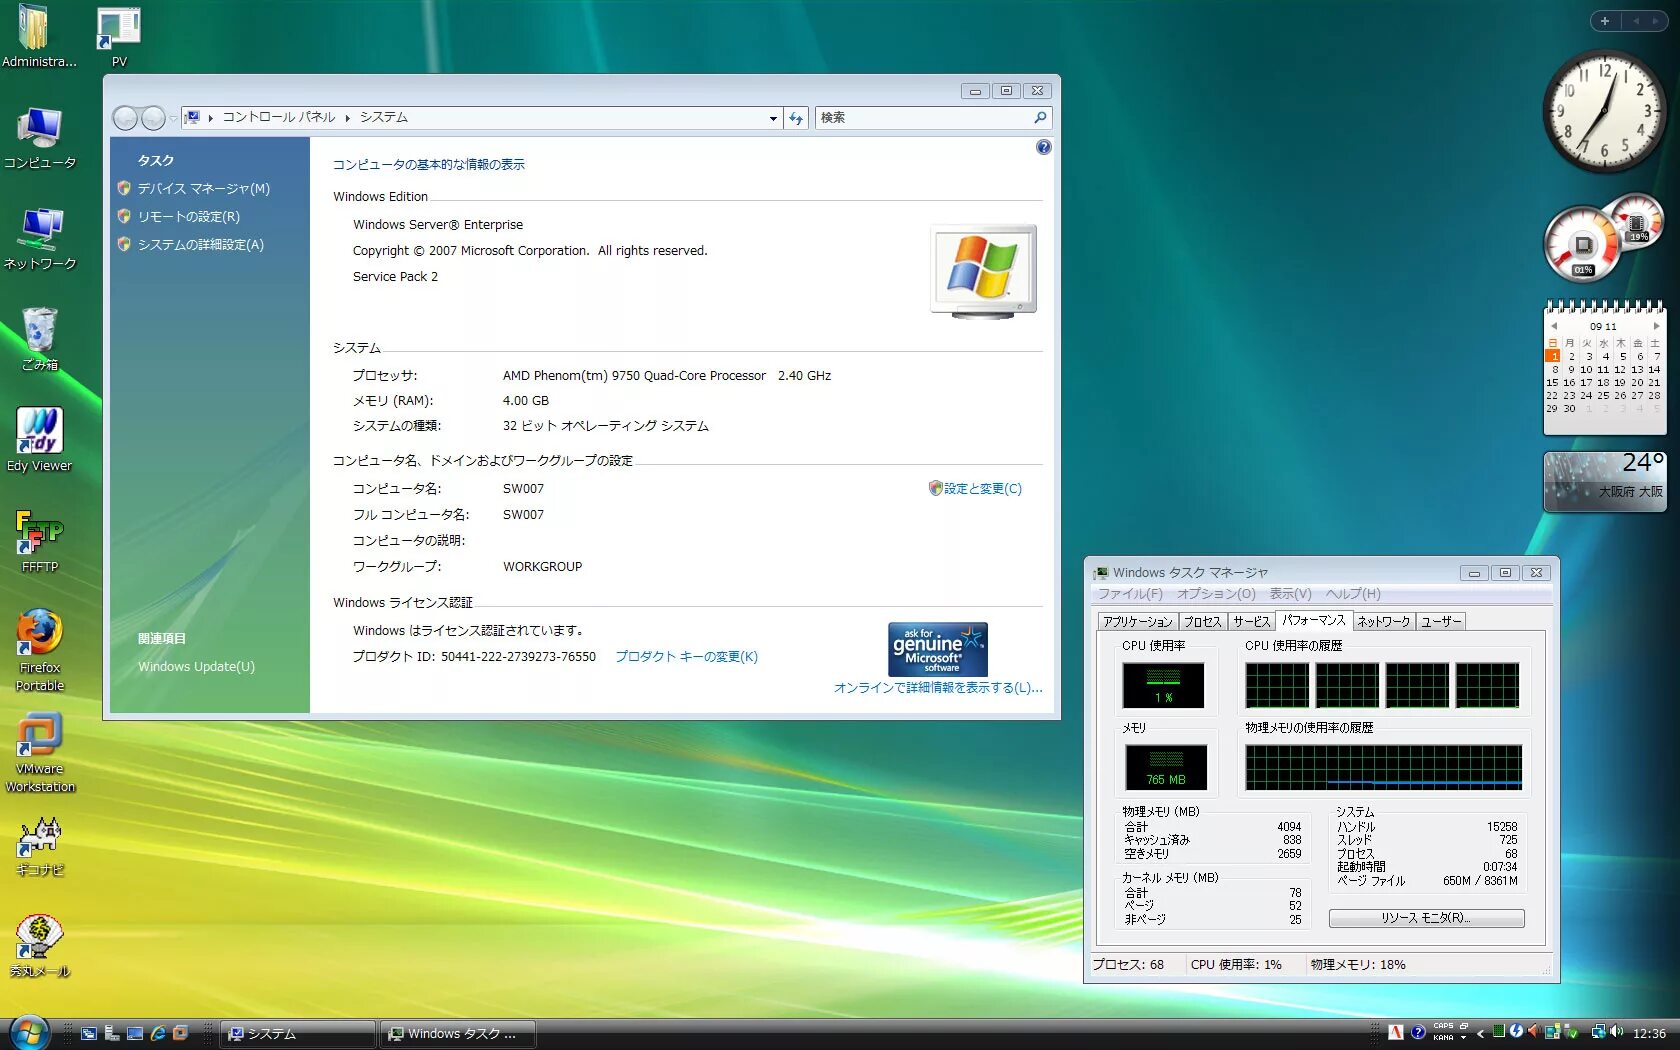The image size is (1680, 1050).
Task: Open the 秀丸メール desktop shortcut
Action: (40, 947)
